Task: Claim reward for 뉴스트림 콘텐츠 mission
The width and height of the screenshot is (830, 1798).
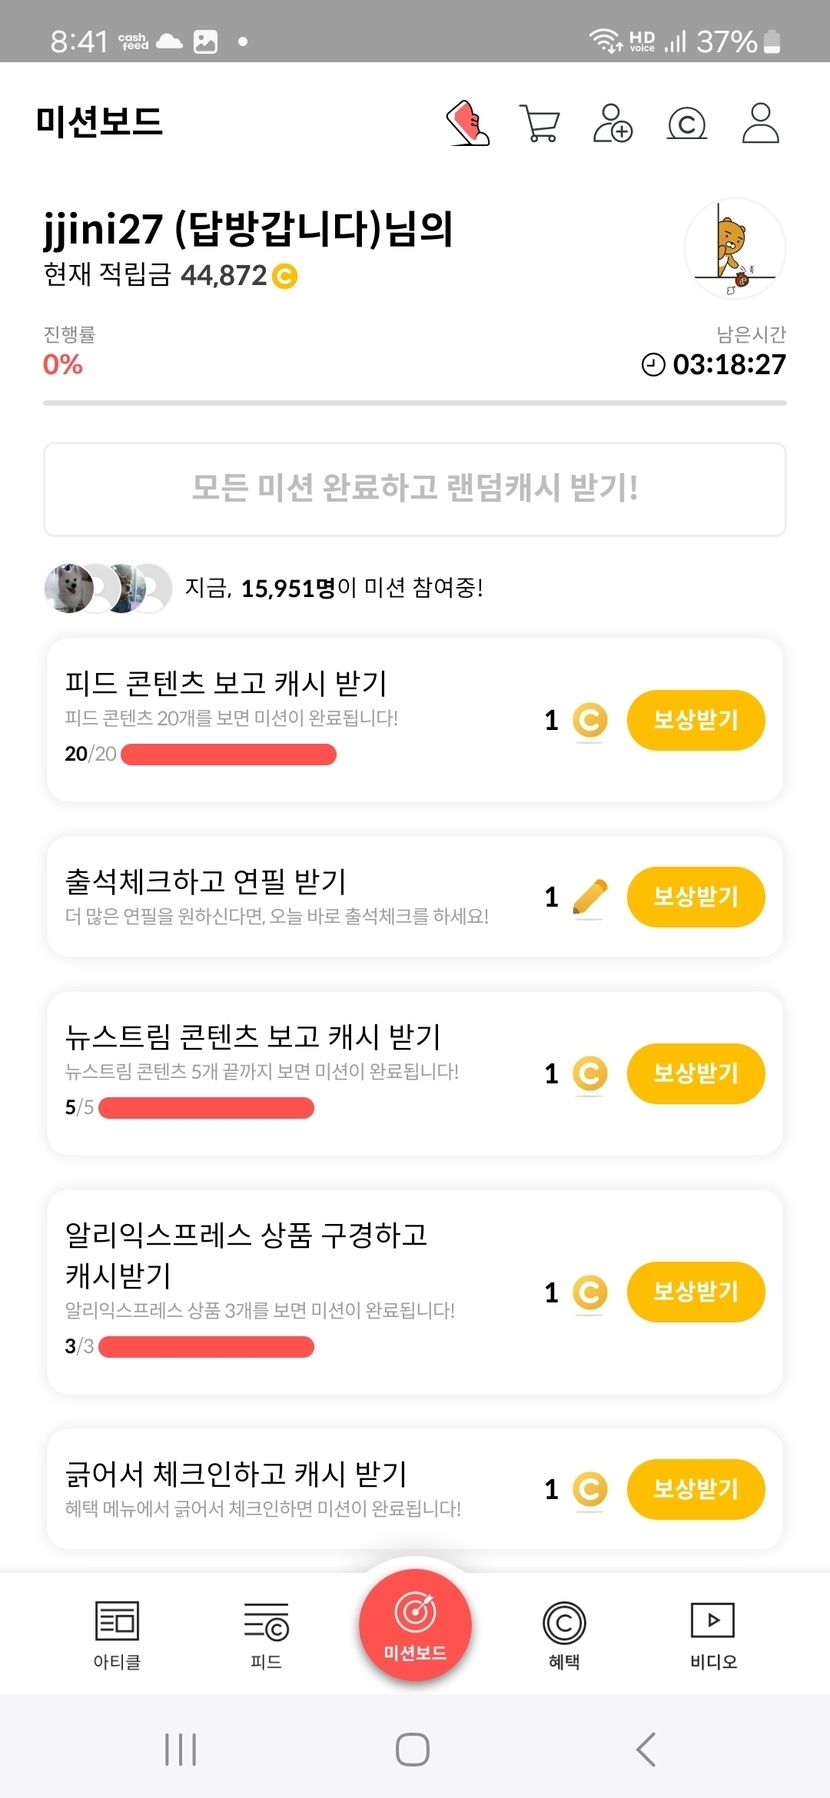Action: pyautogui.click(x=695, y=1074)
